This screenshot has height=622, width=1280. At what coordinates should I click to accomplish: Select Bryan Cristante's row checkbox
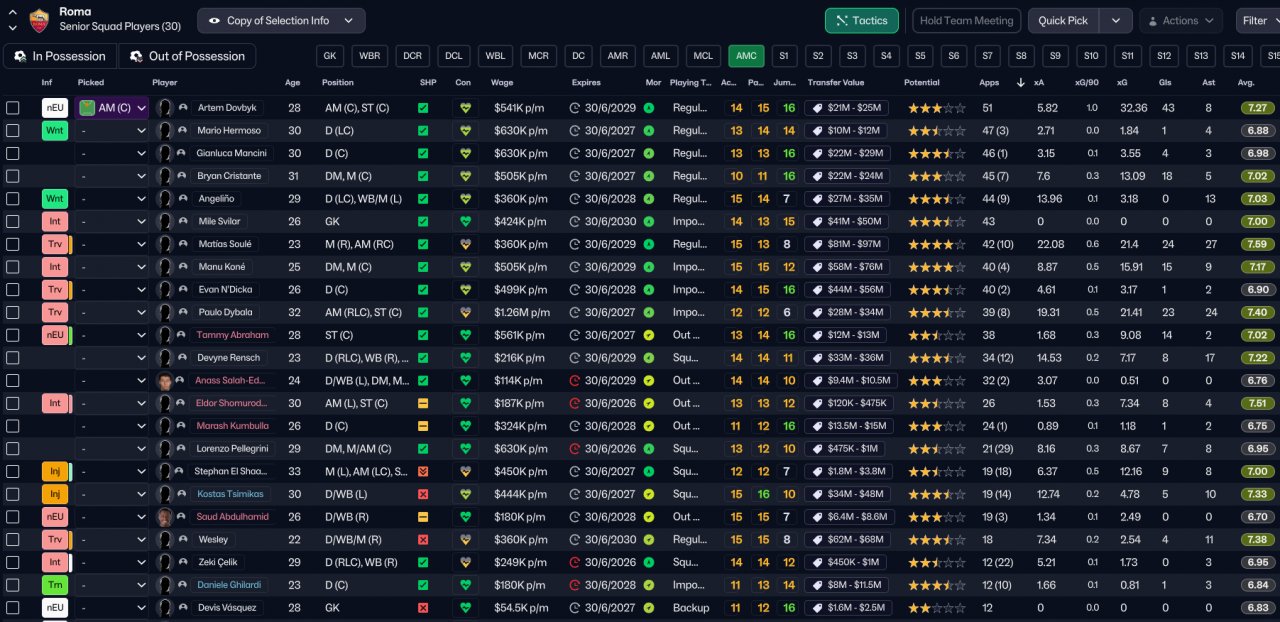coord(13,175)
